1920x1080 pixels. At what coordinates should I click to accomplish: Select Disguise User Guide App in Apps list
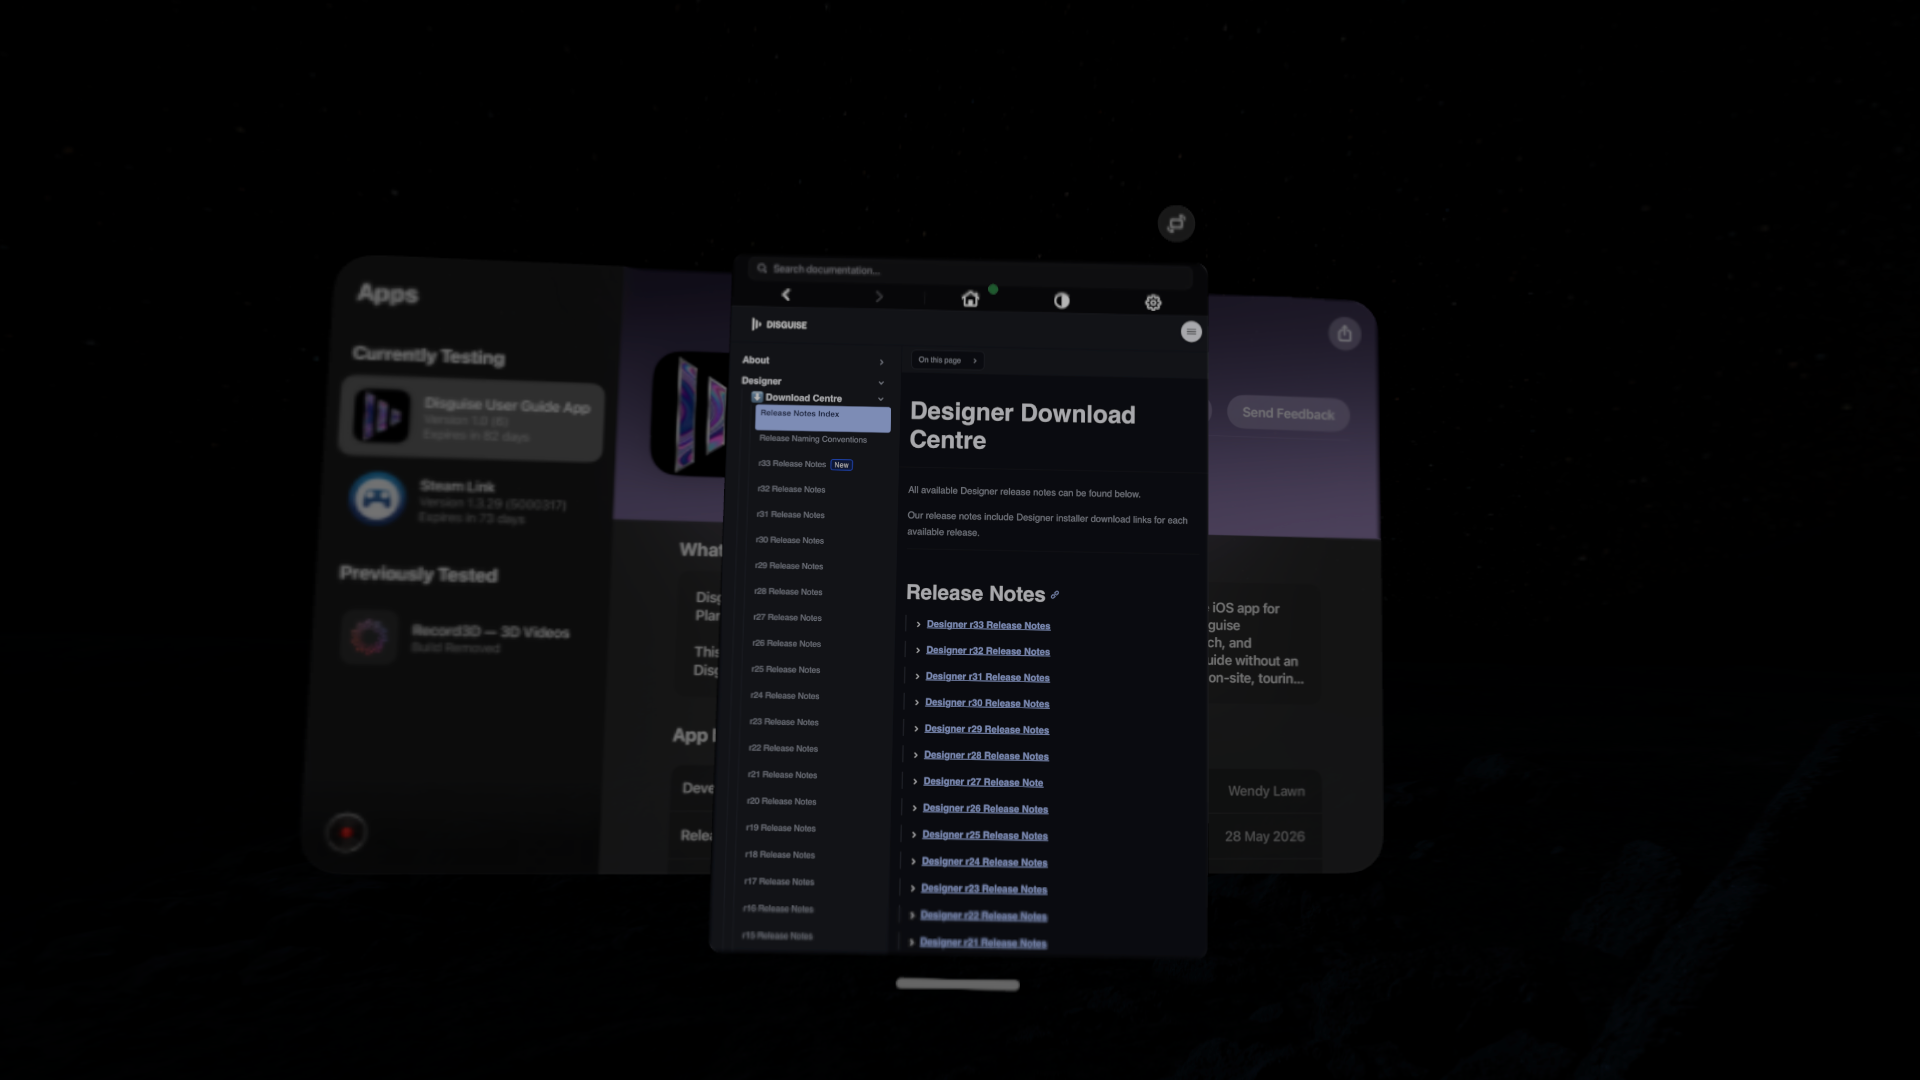point(472,417)
